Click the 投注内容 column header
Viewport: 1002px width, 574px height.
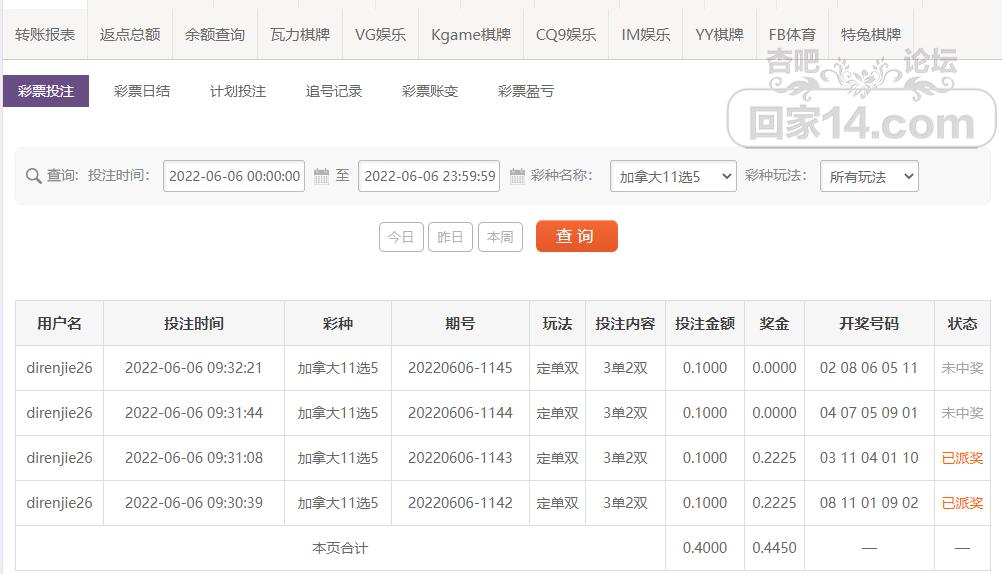pyautogui.click(x=626, y=323)
